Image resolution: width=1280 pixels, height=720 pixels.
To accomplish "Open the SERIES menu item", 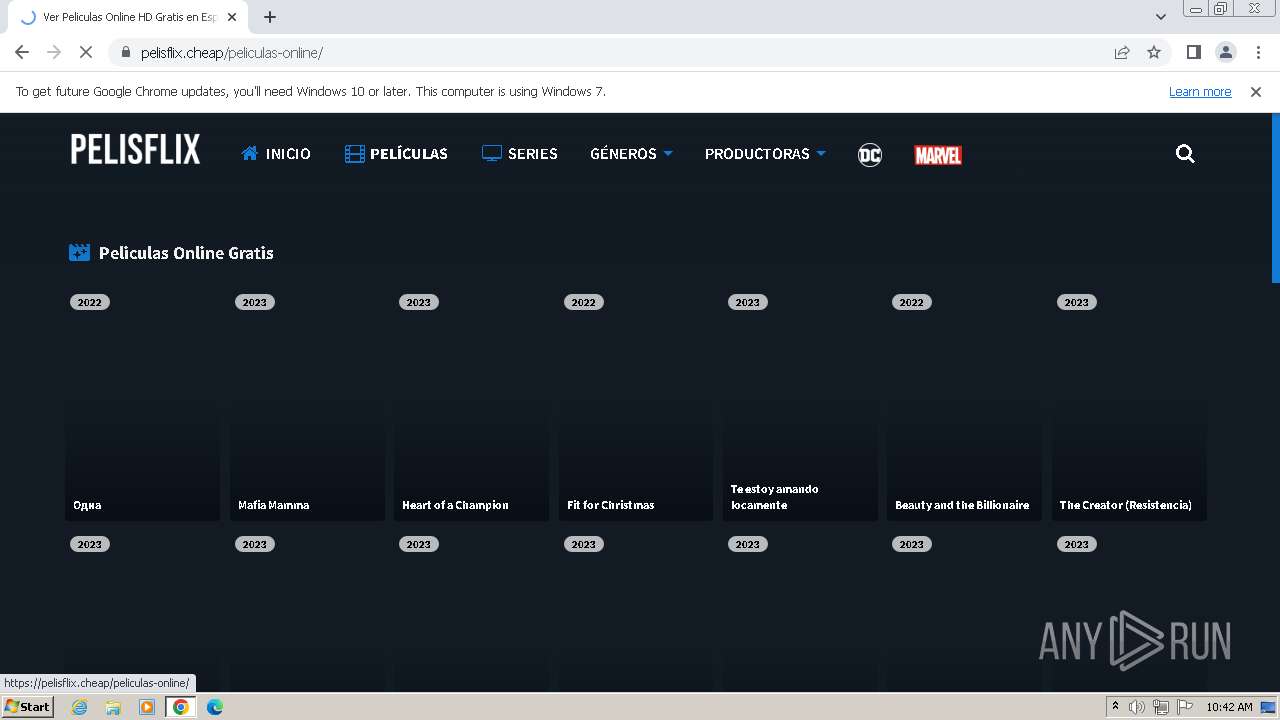I will (x=519, y=153).
